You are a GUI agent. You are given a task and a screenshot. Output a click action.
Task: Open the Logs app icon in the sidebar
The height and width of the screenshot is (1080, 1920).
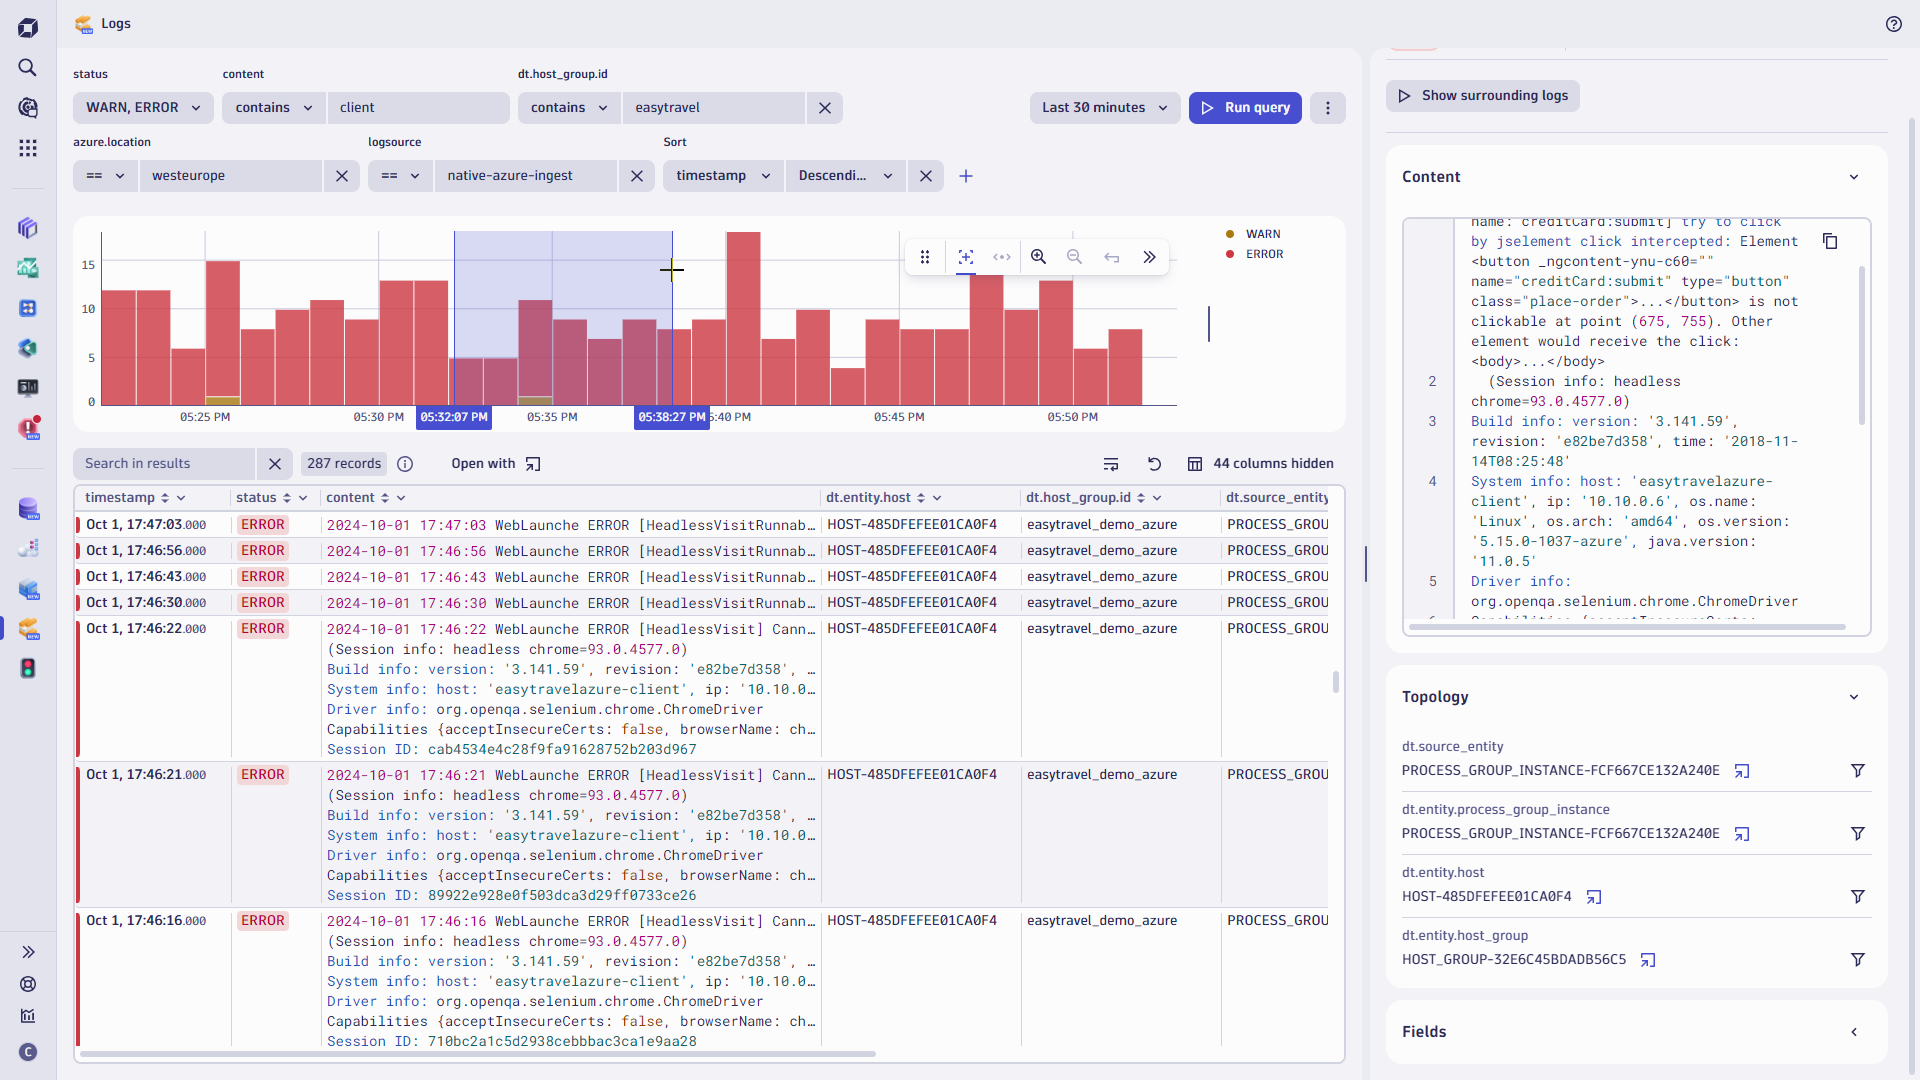28,630
